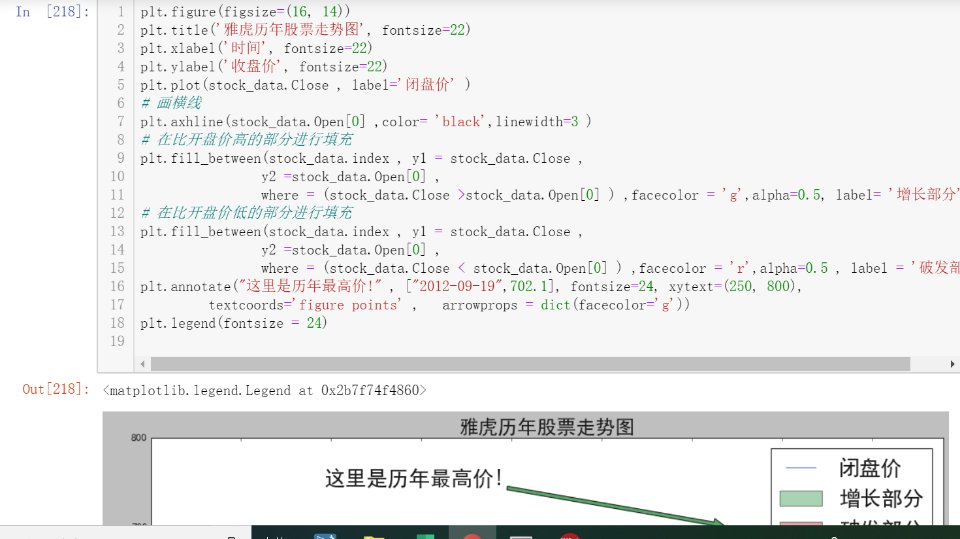This screenshot has height=539, width=960.
Task: Click the plt.xlabel('时间') code line
Action: click(x=256, y=48)
